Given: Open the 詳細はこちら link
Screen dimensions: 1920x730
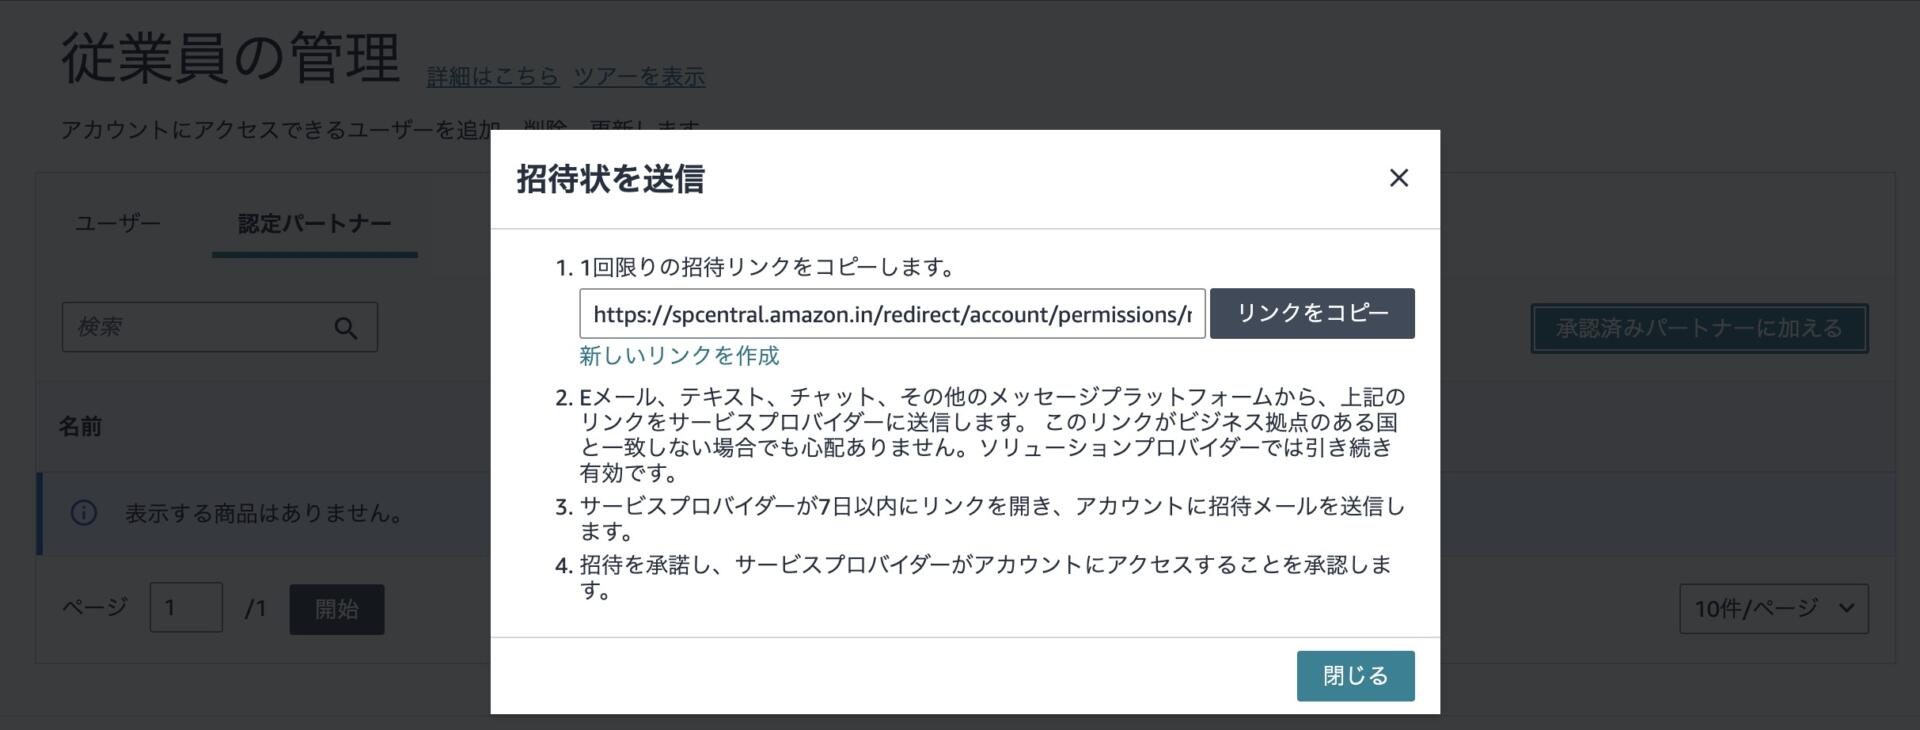Looking at the screenshot, I should 493,77.
